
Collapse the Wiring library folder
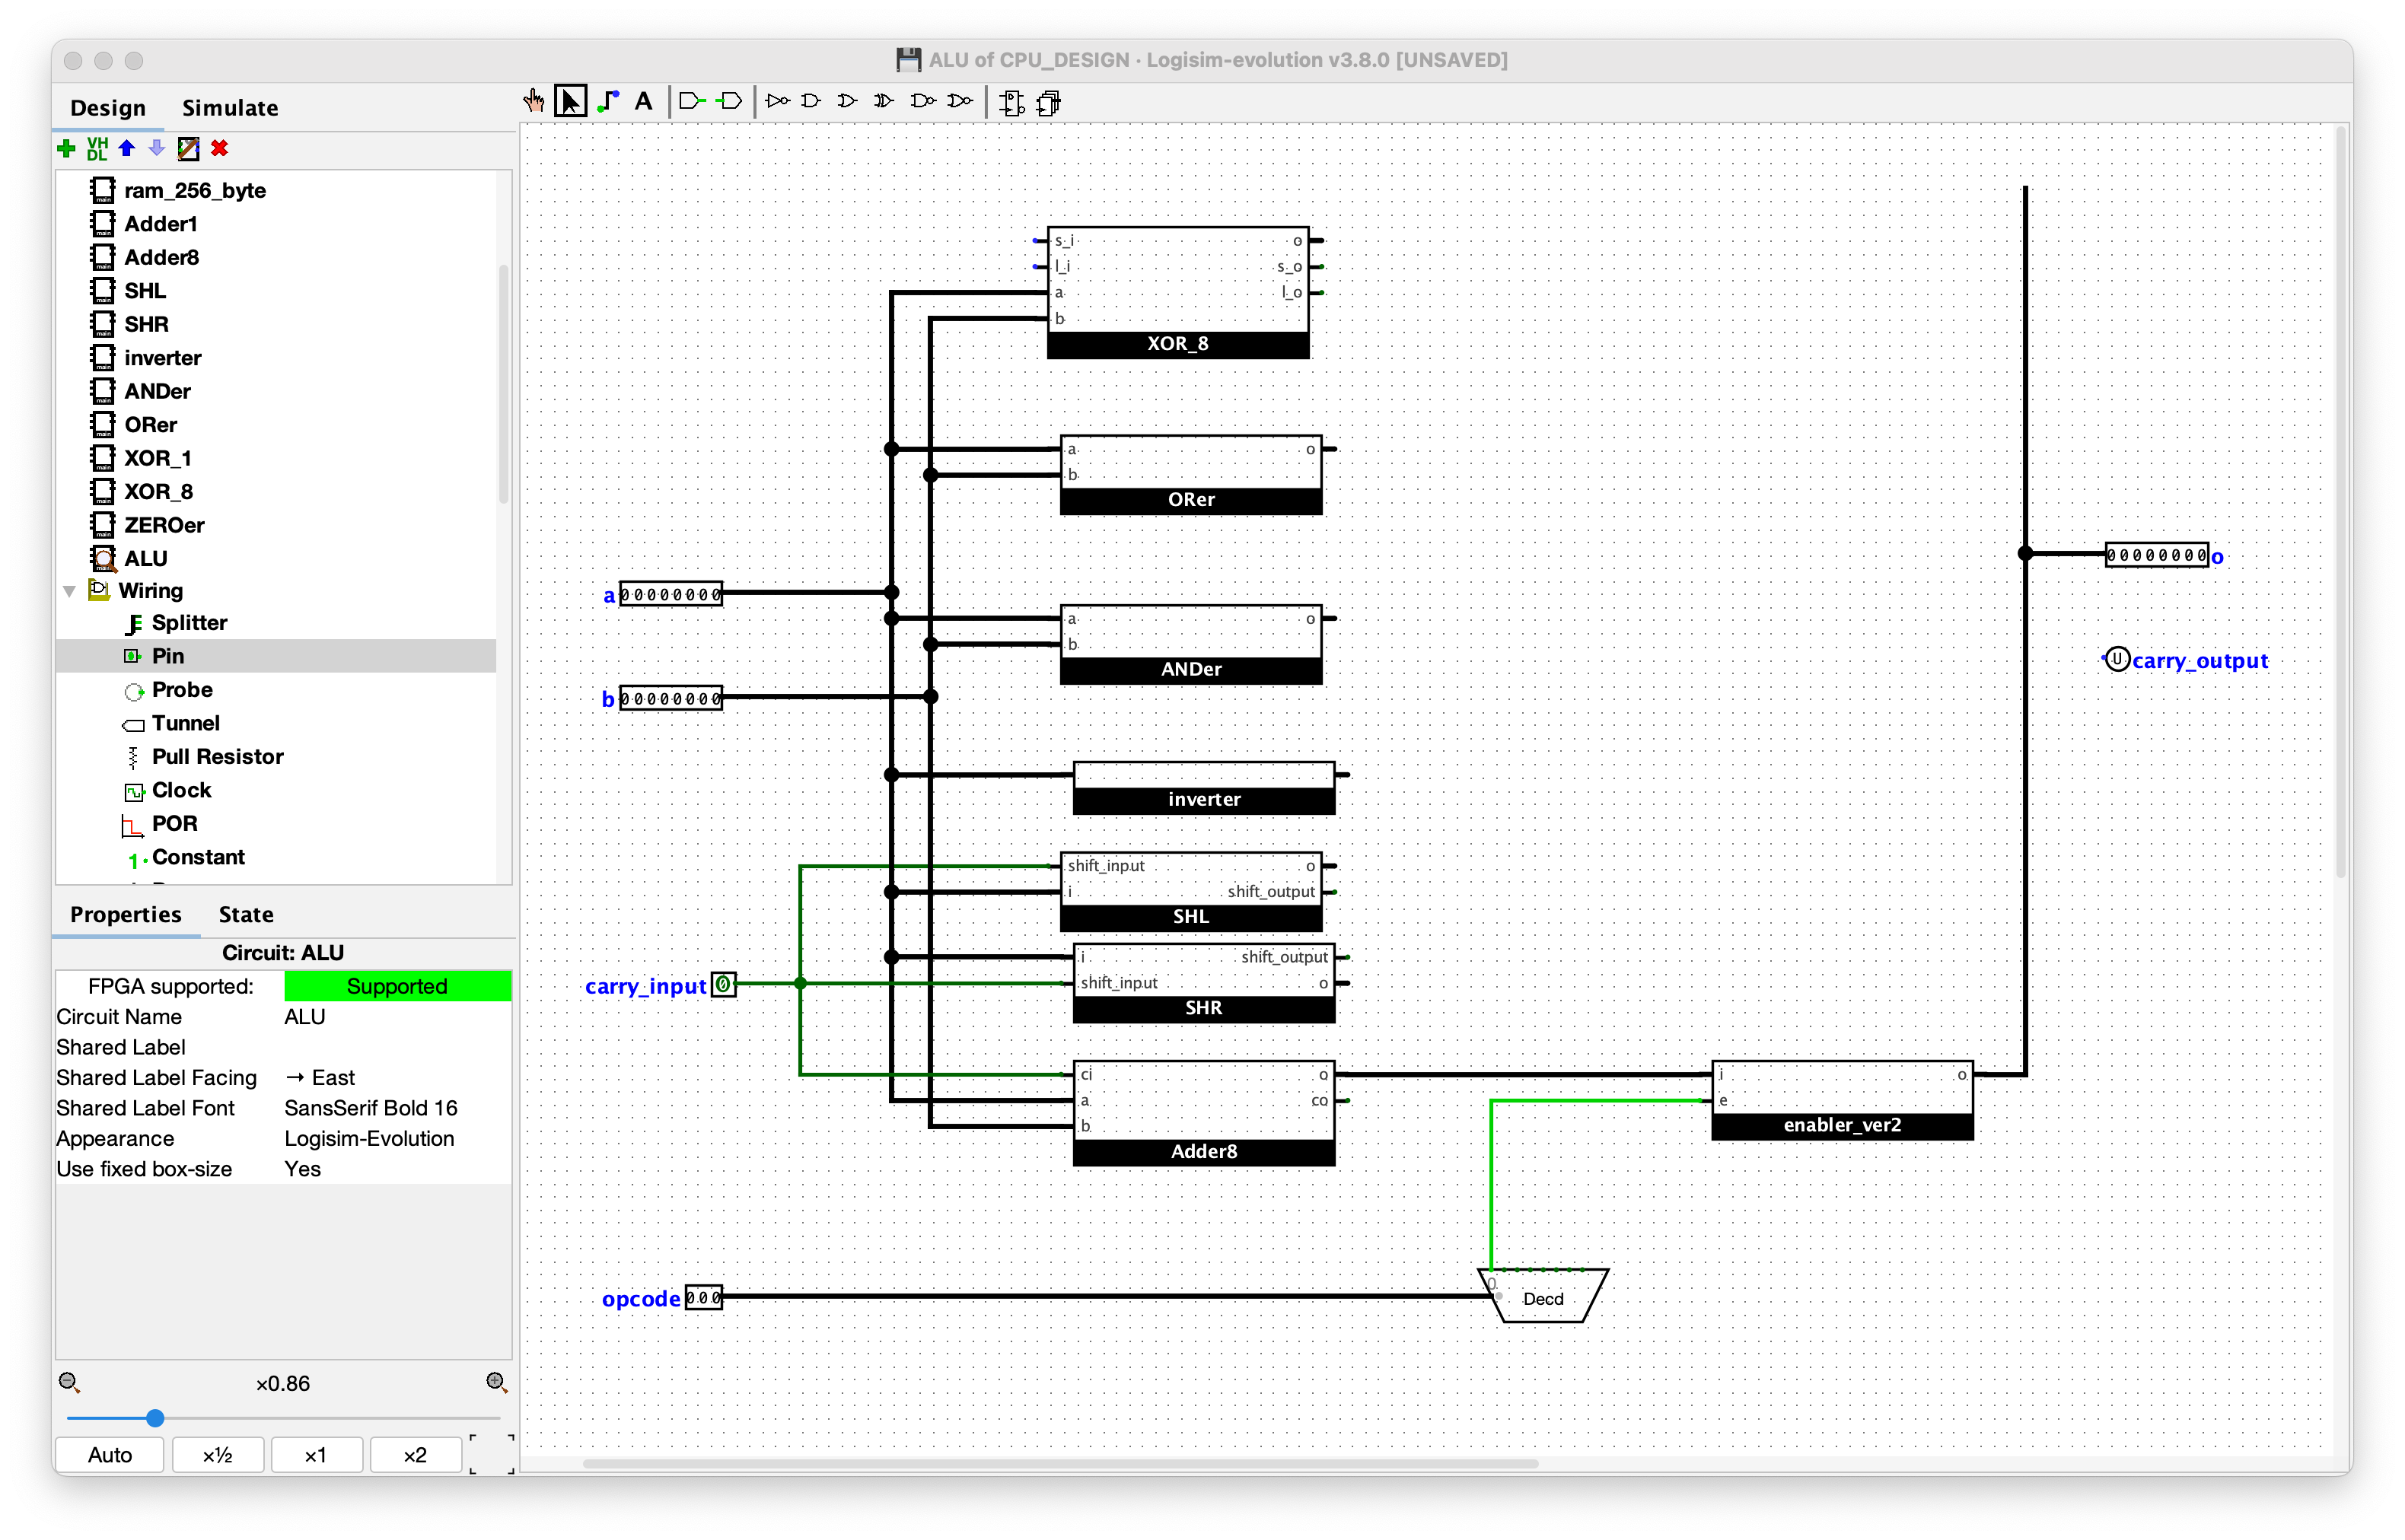click(x=70, y=591)
